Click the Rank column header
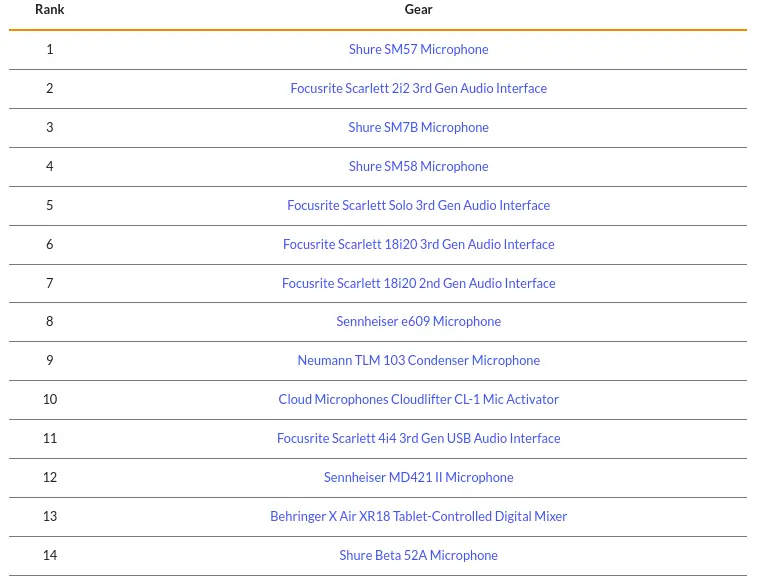 pos(50,10)
